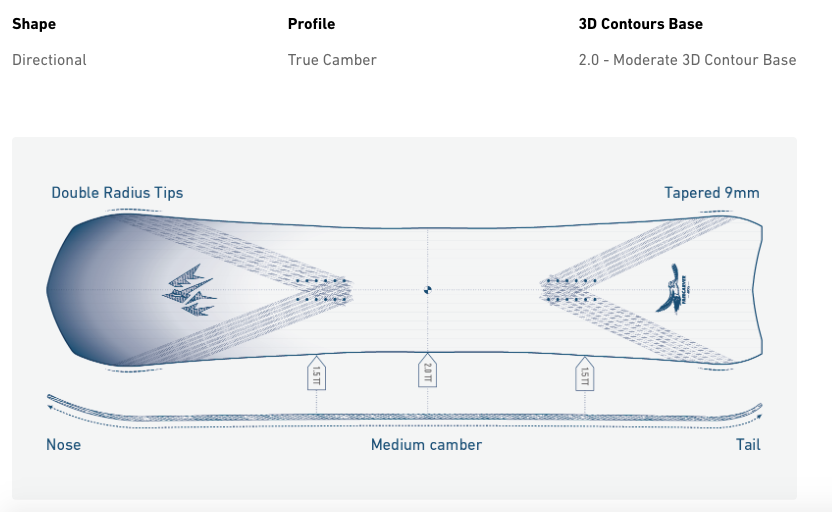Screen dimensions: 832x512
Task: Click the front binding insert holes
Action: point(322,290)
